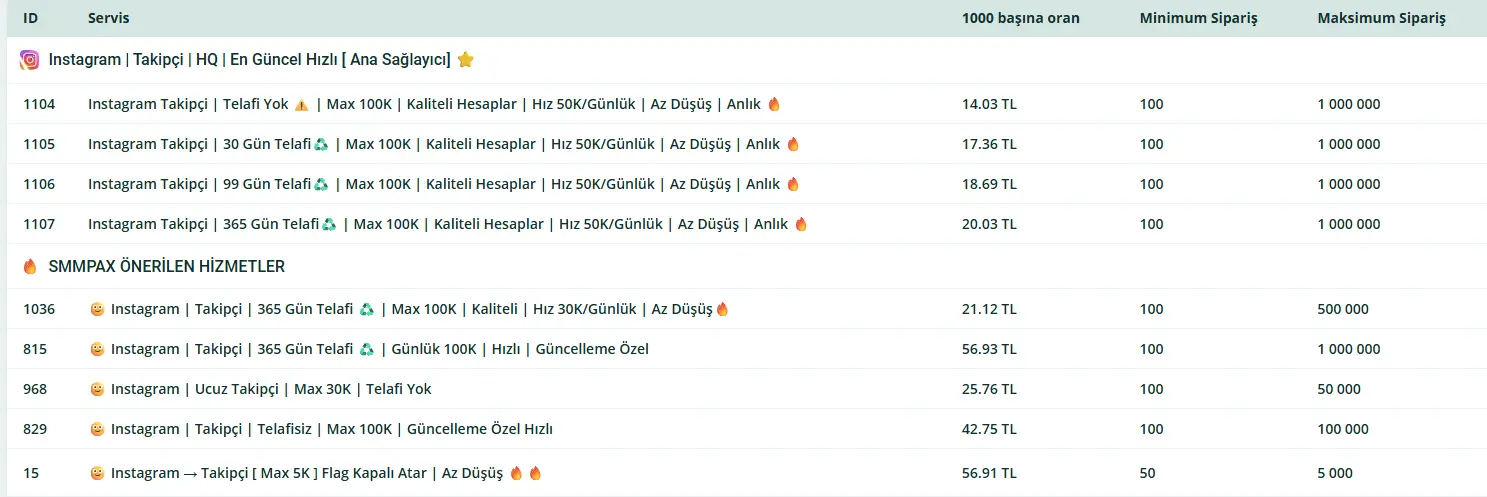
Task: Click the recycle icon beside 365 Gün Telafi in row 1107
Action: (329, 224)
